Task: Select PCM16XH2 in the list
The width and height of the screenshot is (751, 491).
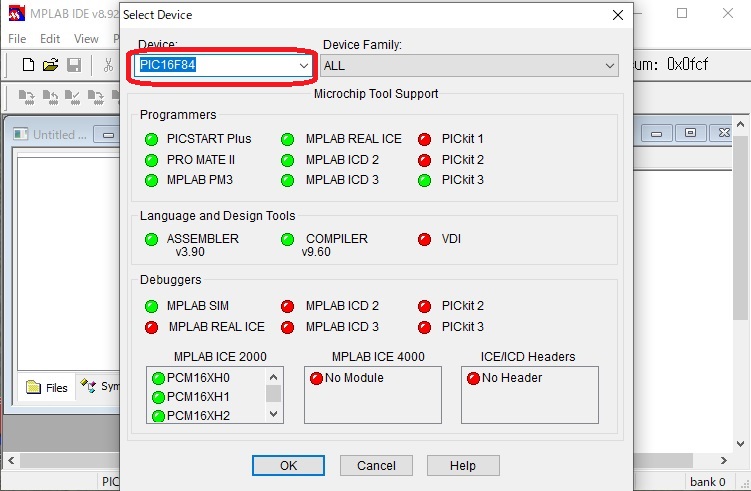Action: (198, 416)
